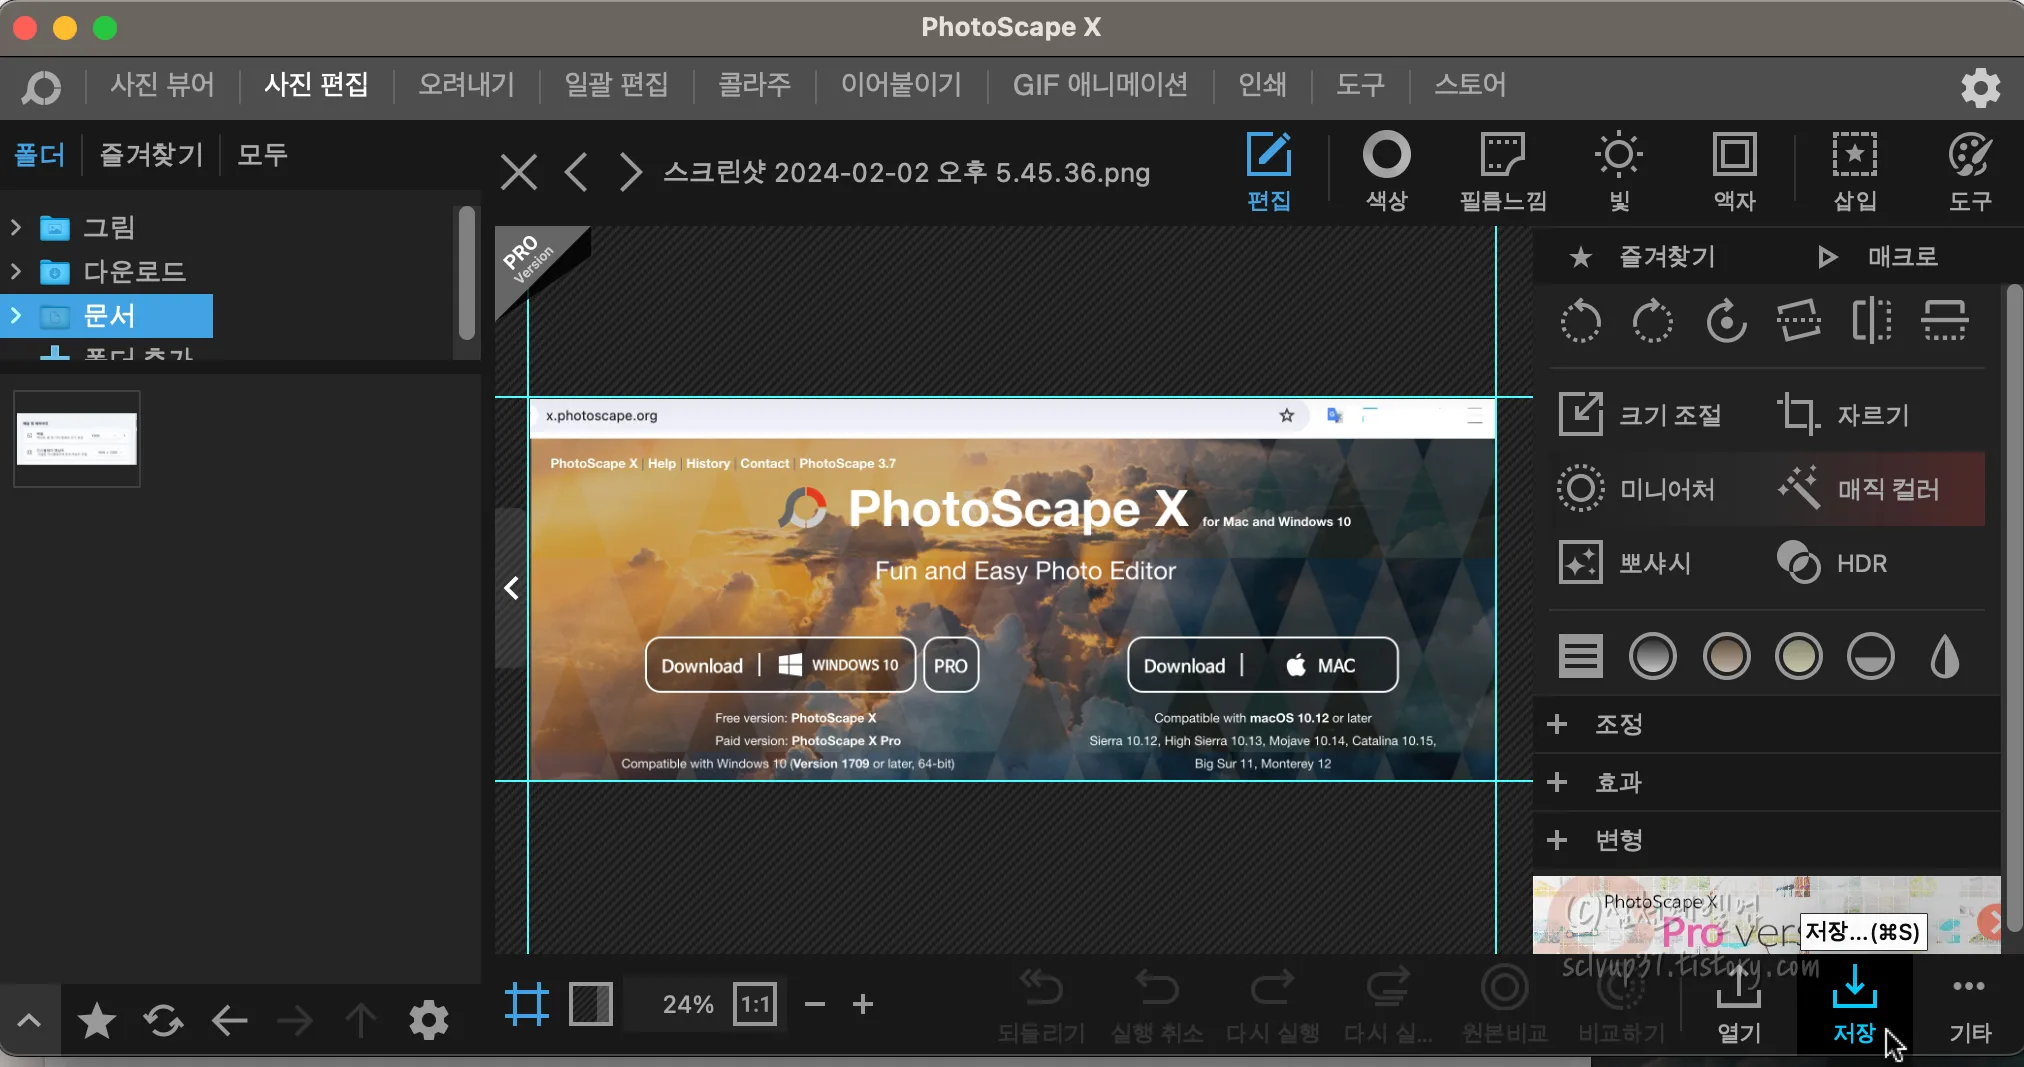This screenshot has height=1067, width=2024.
Task: Rotate image clockwise icon
Action: tap(1652, 321)
